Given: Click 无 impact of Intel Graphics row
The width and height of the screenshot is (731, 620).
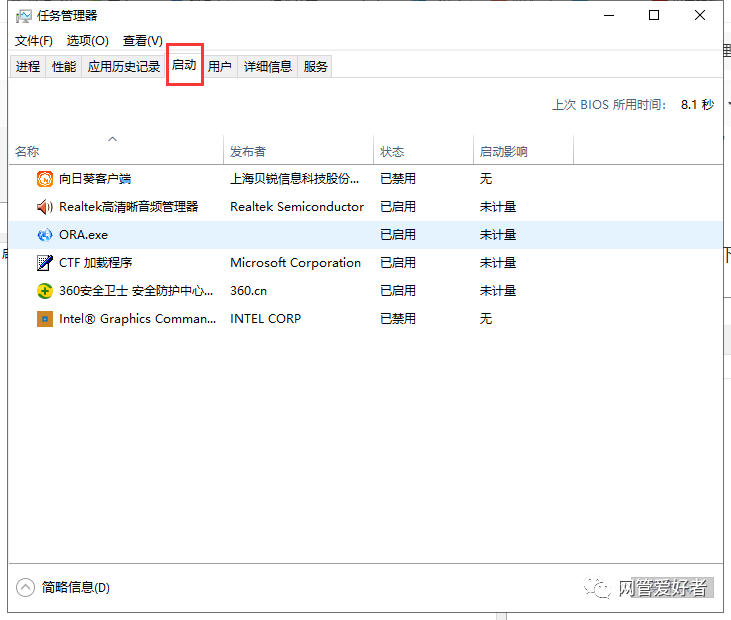Looking at the screenshot, I should [486, 319].
